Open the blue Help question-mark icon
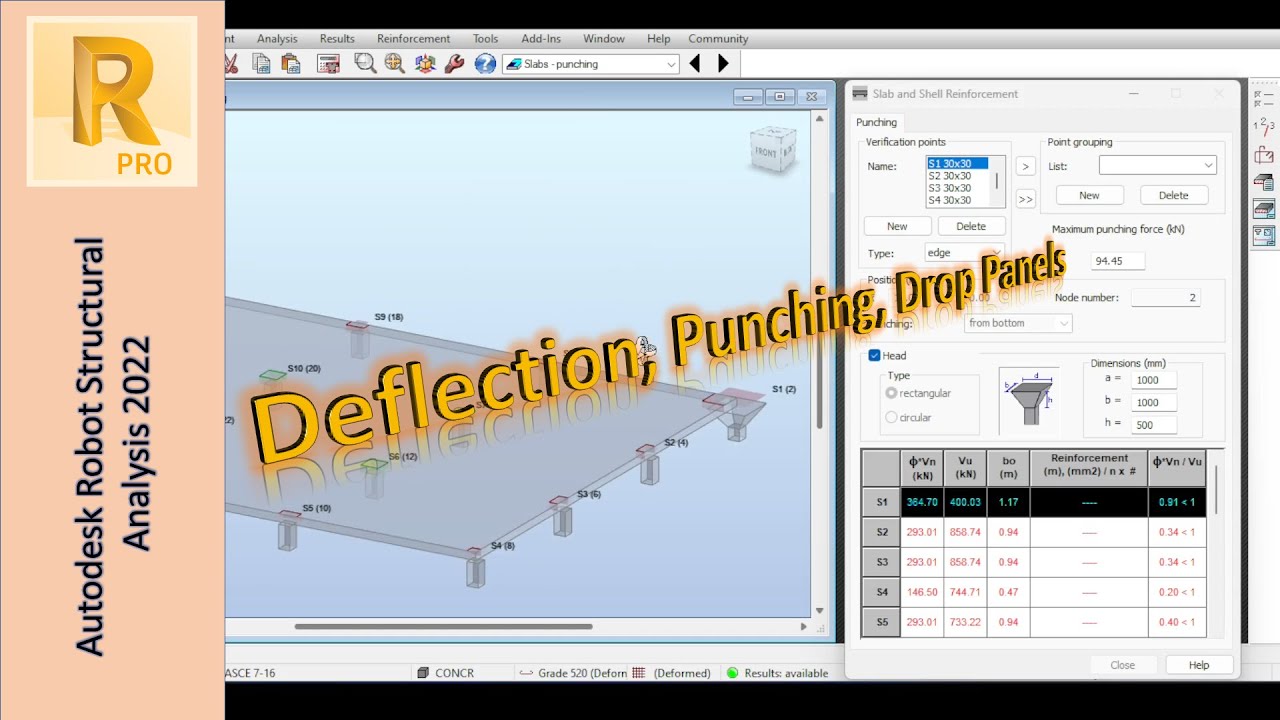 click(x=485, y=64)
